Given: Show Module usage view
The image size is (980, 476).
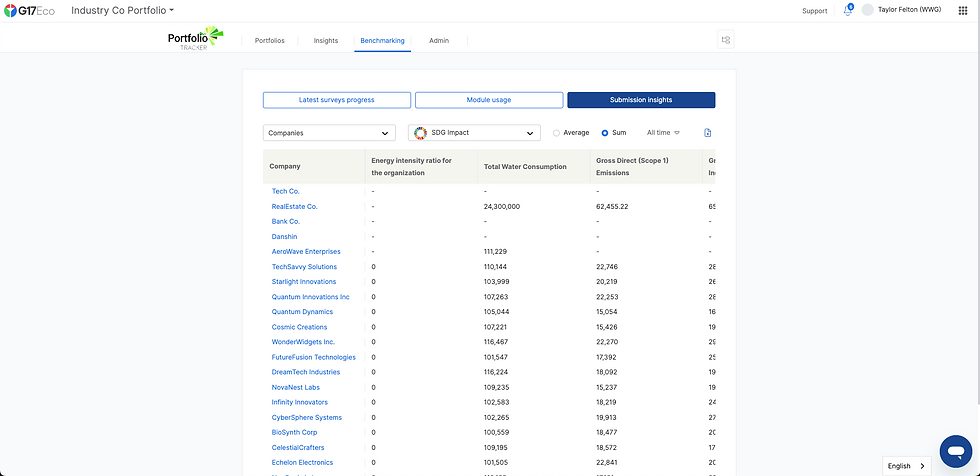Looking at the screenshot, I should tap(489, 100).
